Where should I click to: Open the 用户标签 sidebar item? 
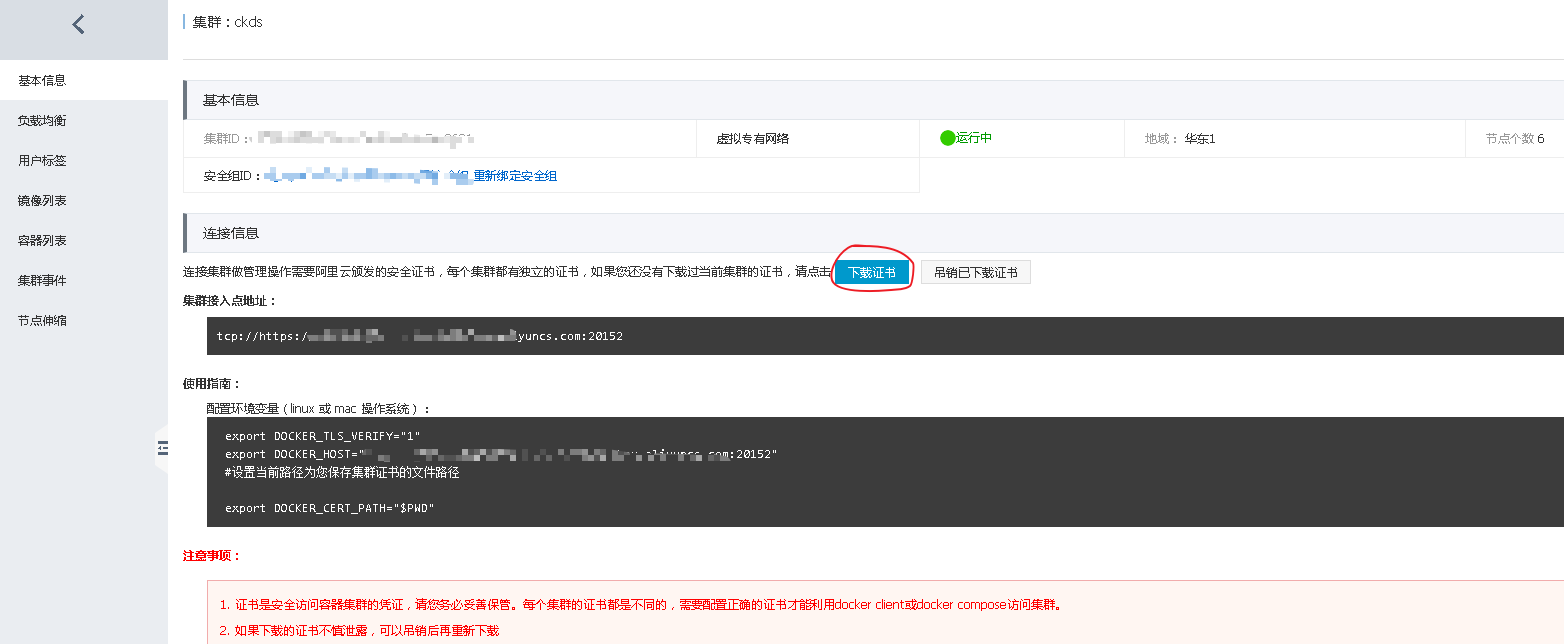[x=84, y=160]
